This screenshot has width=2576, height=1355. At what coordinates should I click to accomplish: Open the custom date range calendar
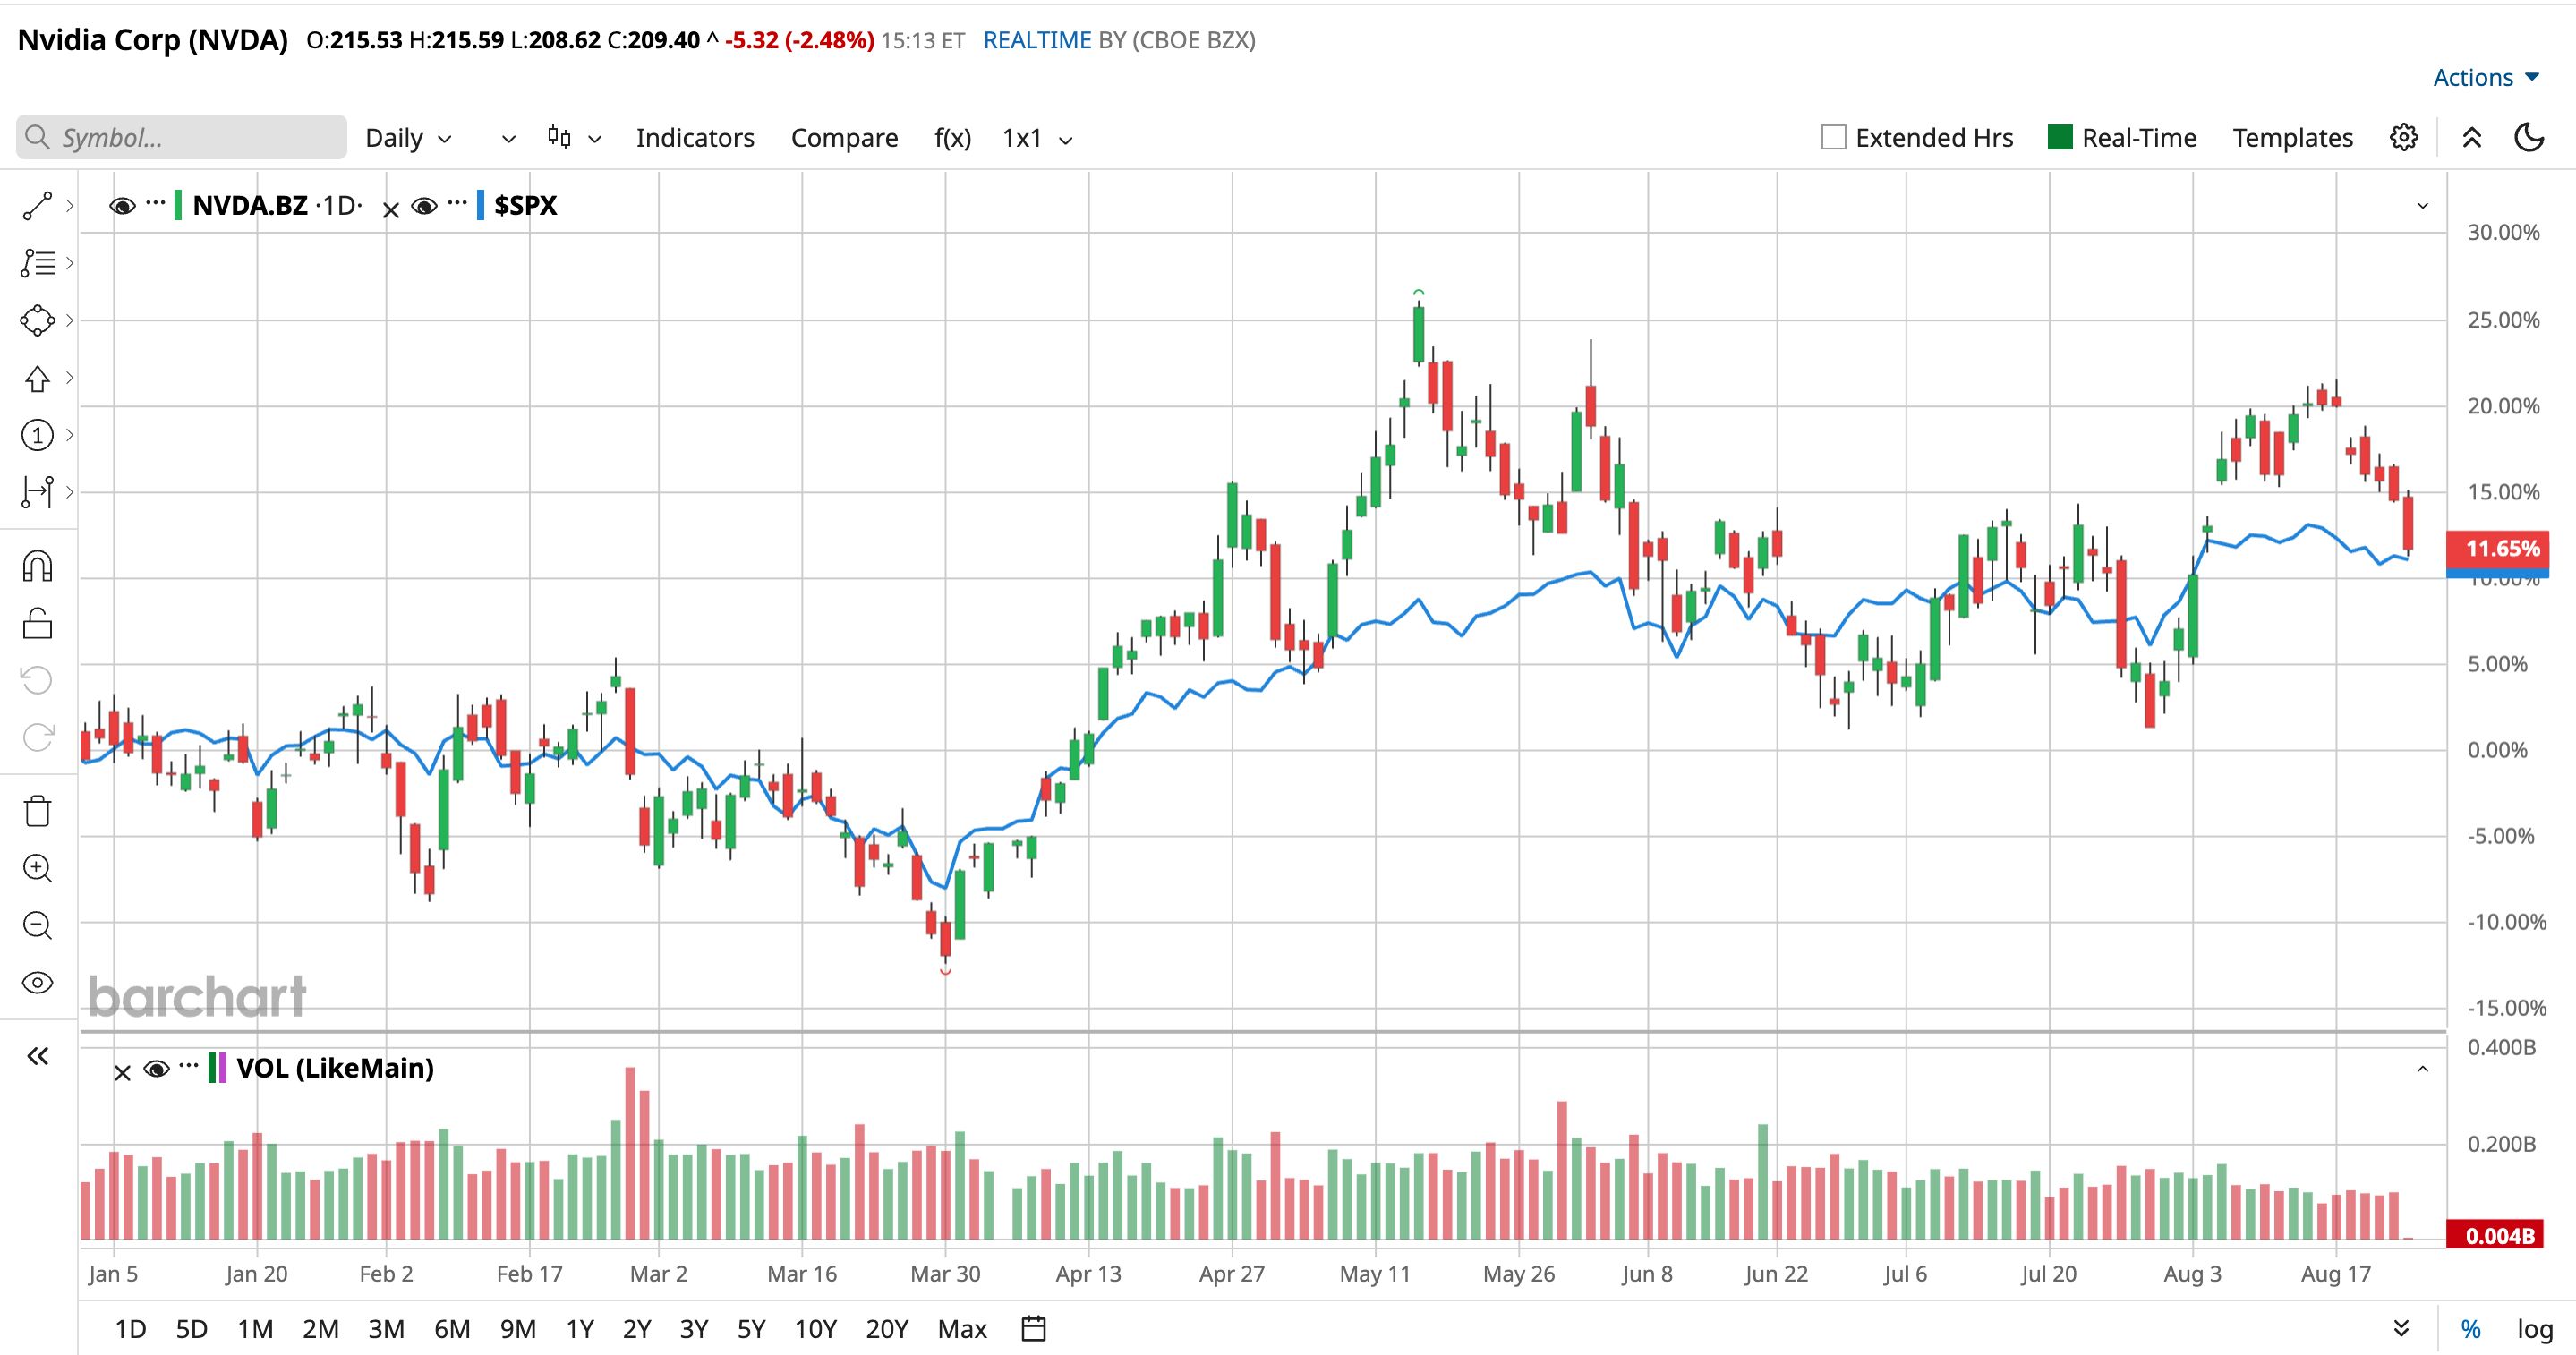[1033, 1328]
